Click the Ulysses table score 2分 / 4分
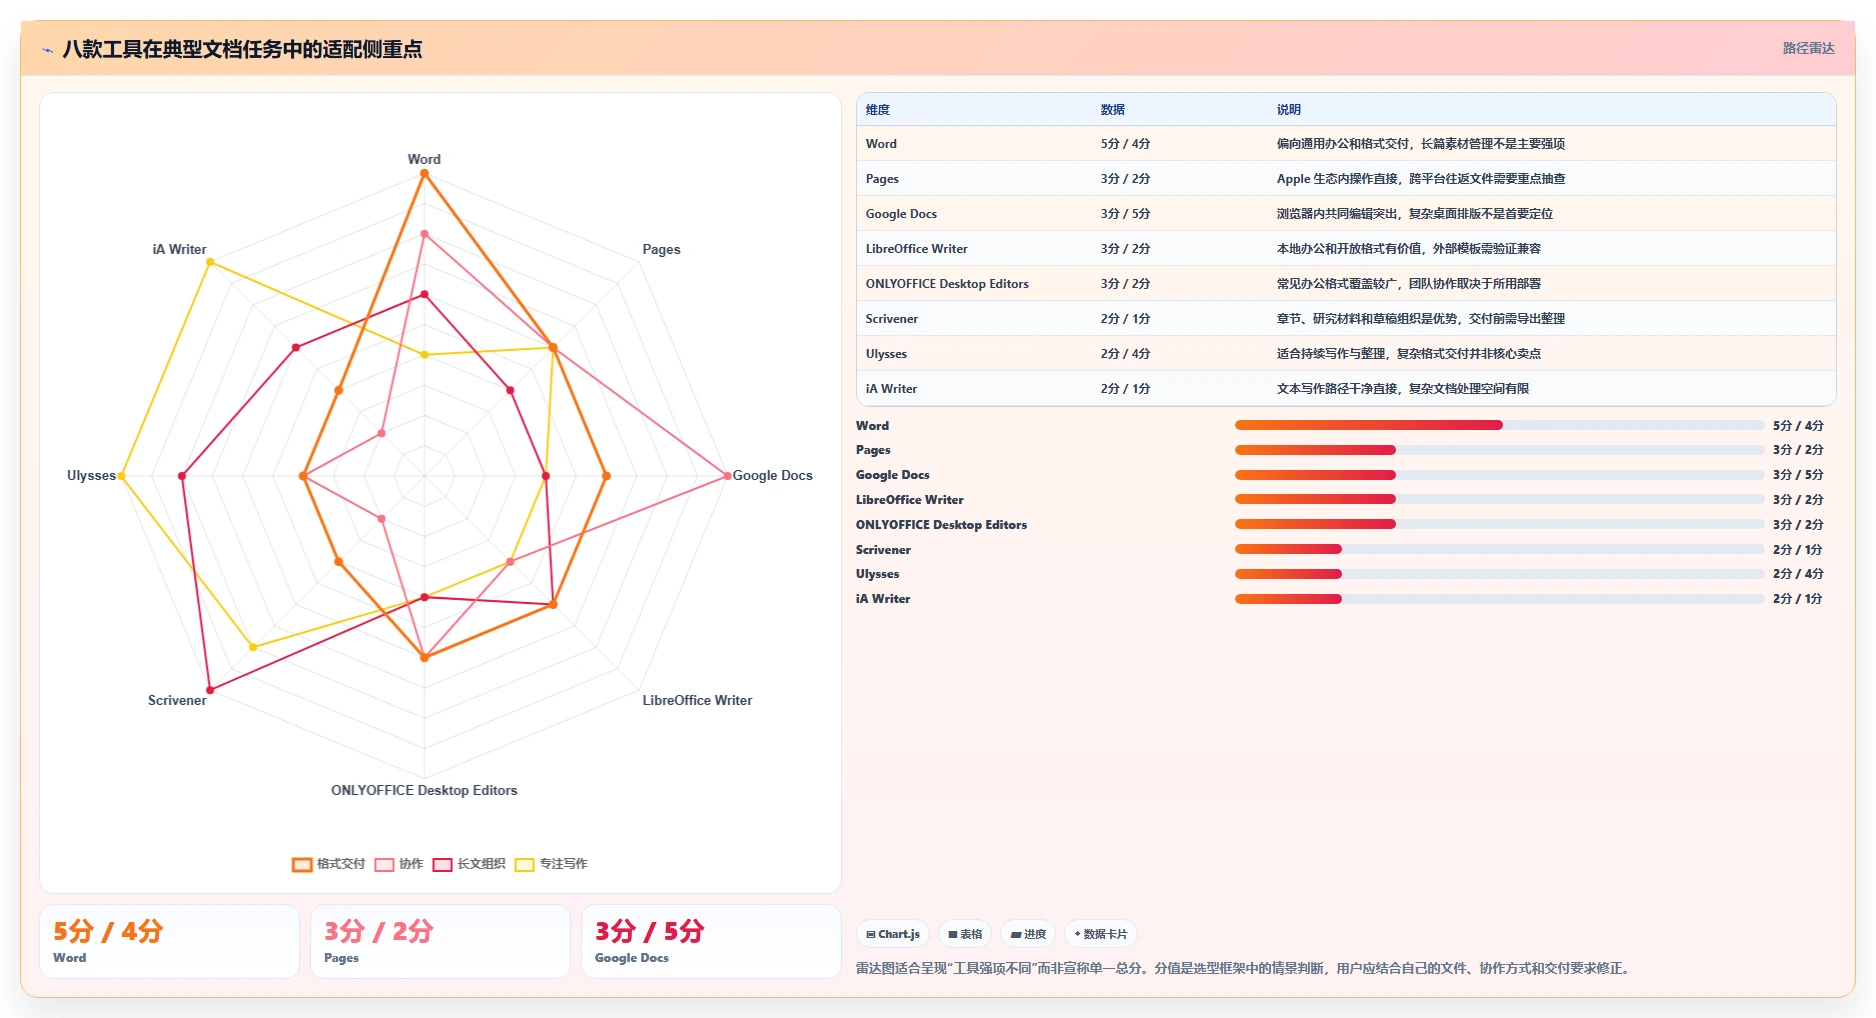 1125,354
